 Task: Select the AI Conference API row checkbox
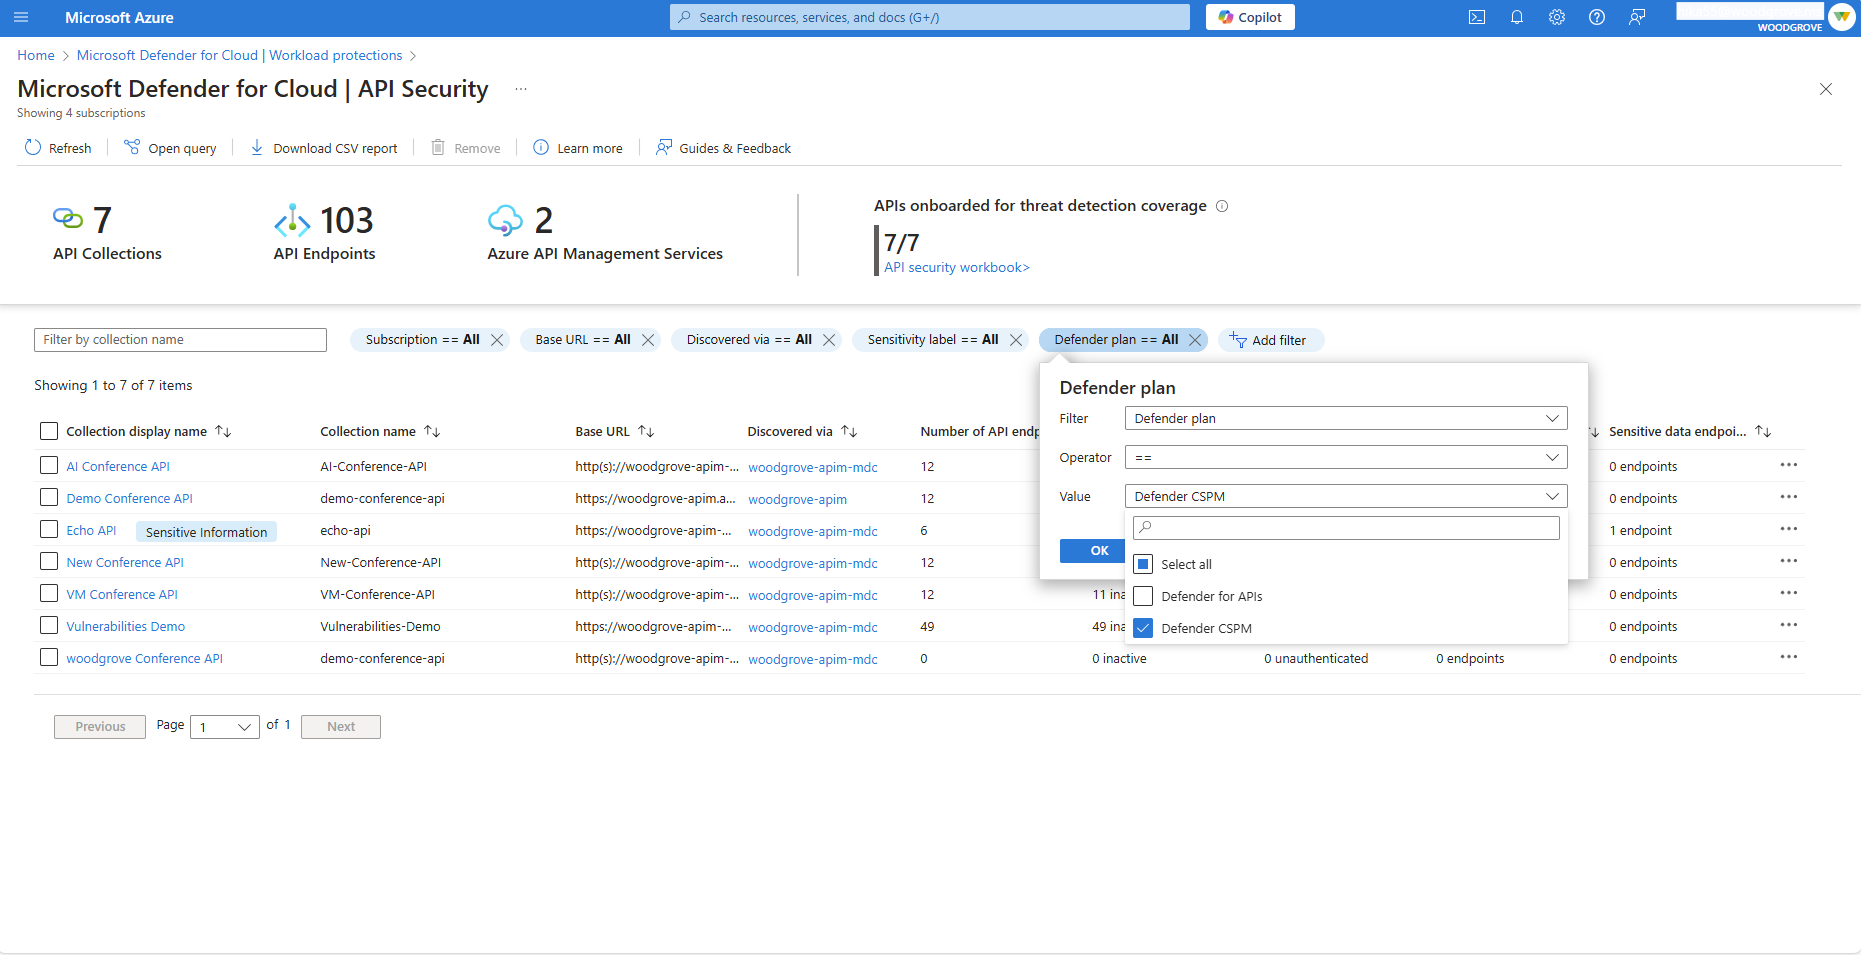(x=49, y=465)
